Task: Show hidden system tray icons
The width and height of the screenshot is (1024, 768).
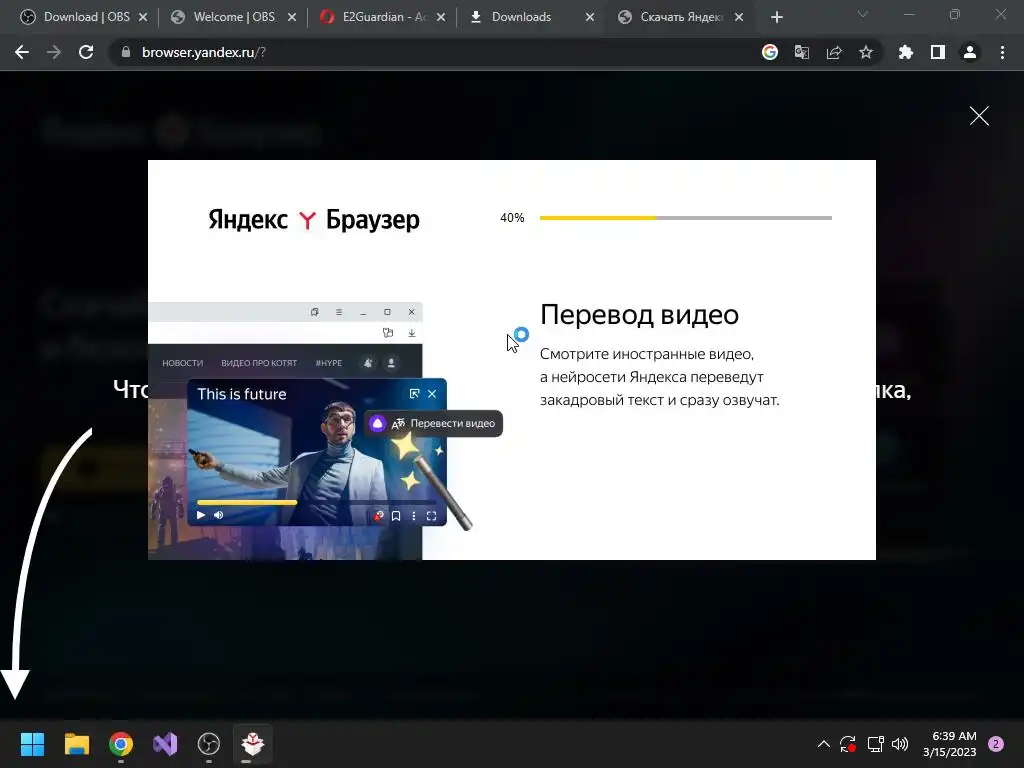Action: (x=824, y=744)
